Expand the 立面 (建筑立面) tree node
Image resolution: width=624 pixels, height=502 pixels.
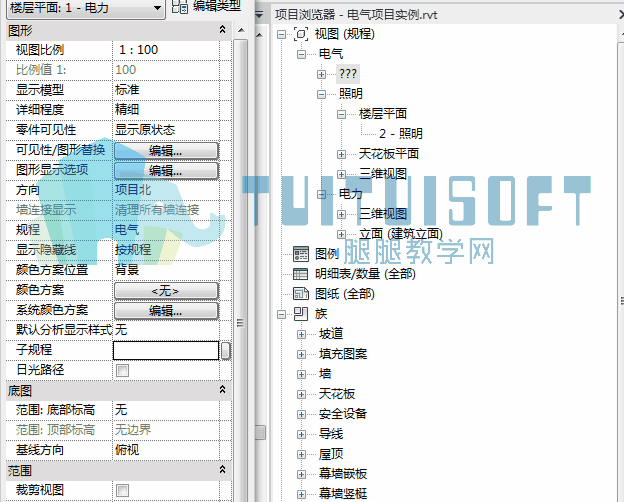click(x=341, y=234)
